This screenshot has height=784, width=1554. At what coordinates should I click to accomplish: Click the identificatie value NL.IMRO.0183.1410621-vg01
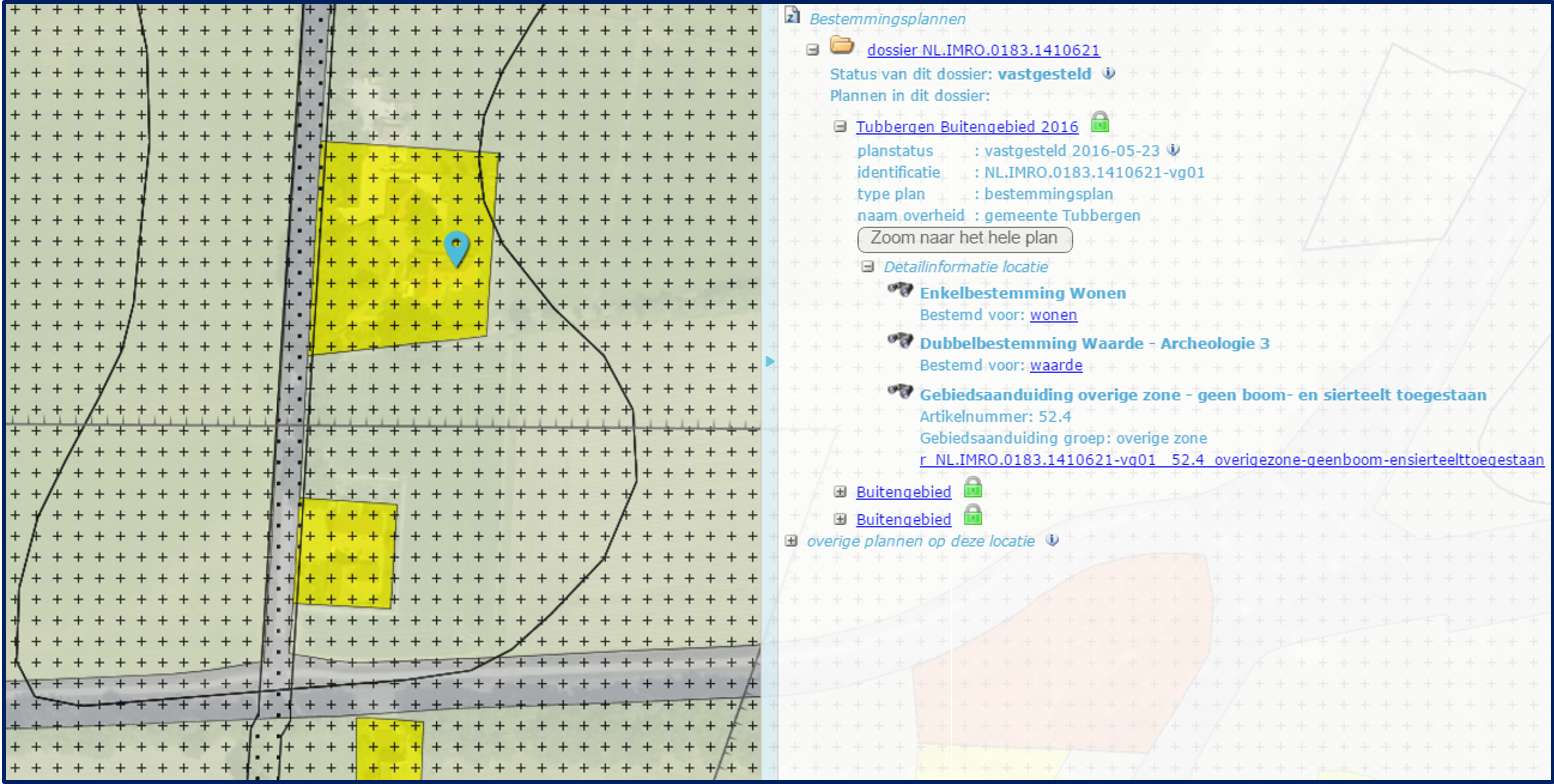pyautogui.click(x=1094, y=172)
